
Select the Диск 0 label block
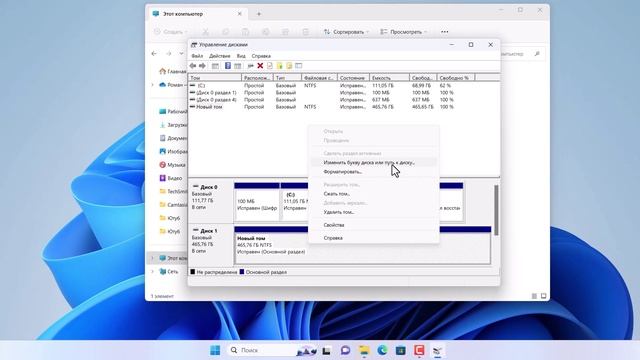[x=211, y=202]
